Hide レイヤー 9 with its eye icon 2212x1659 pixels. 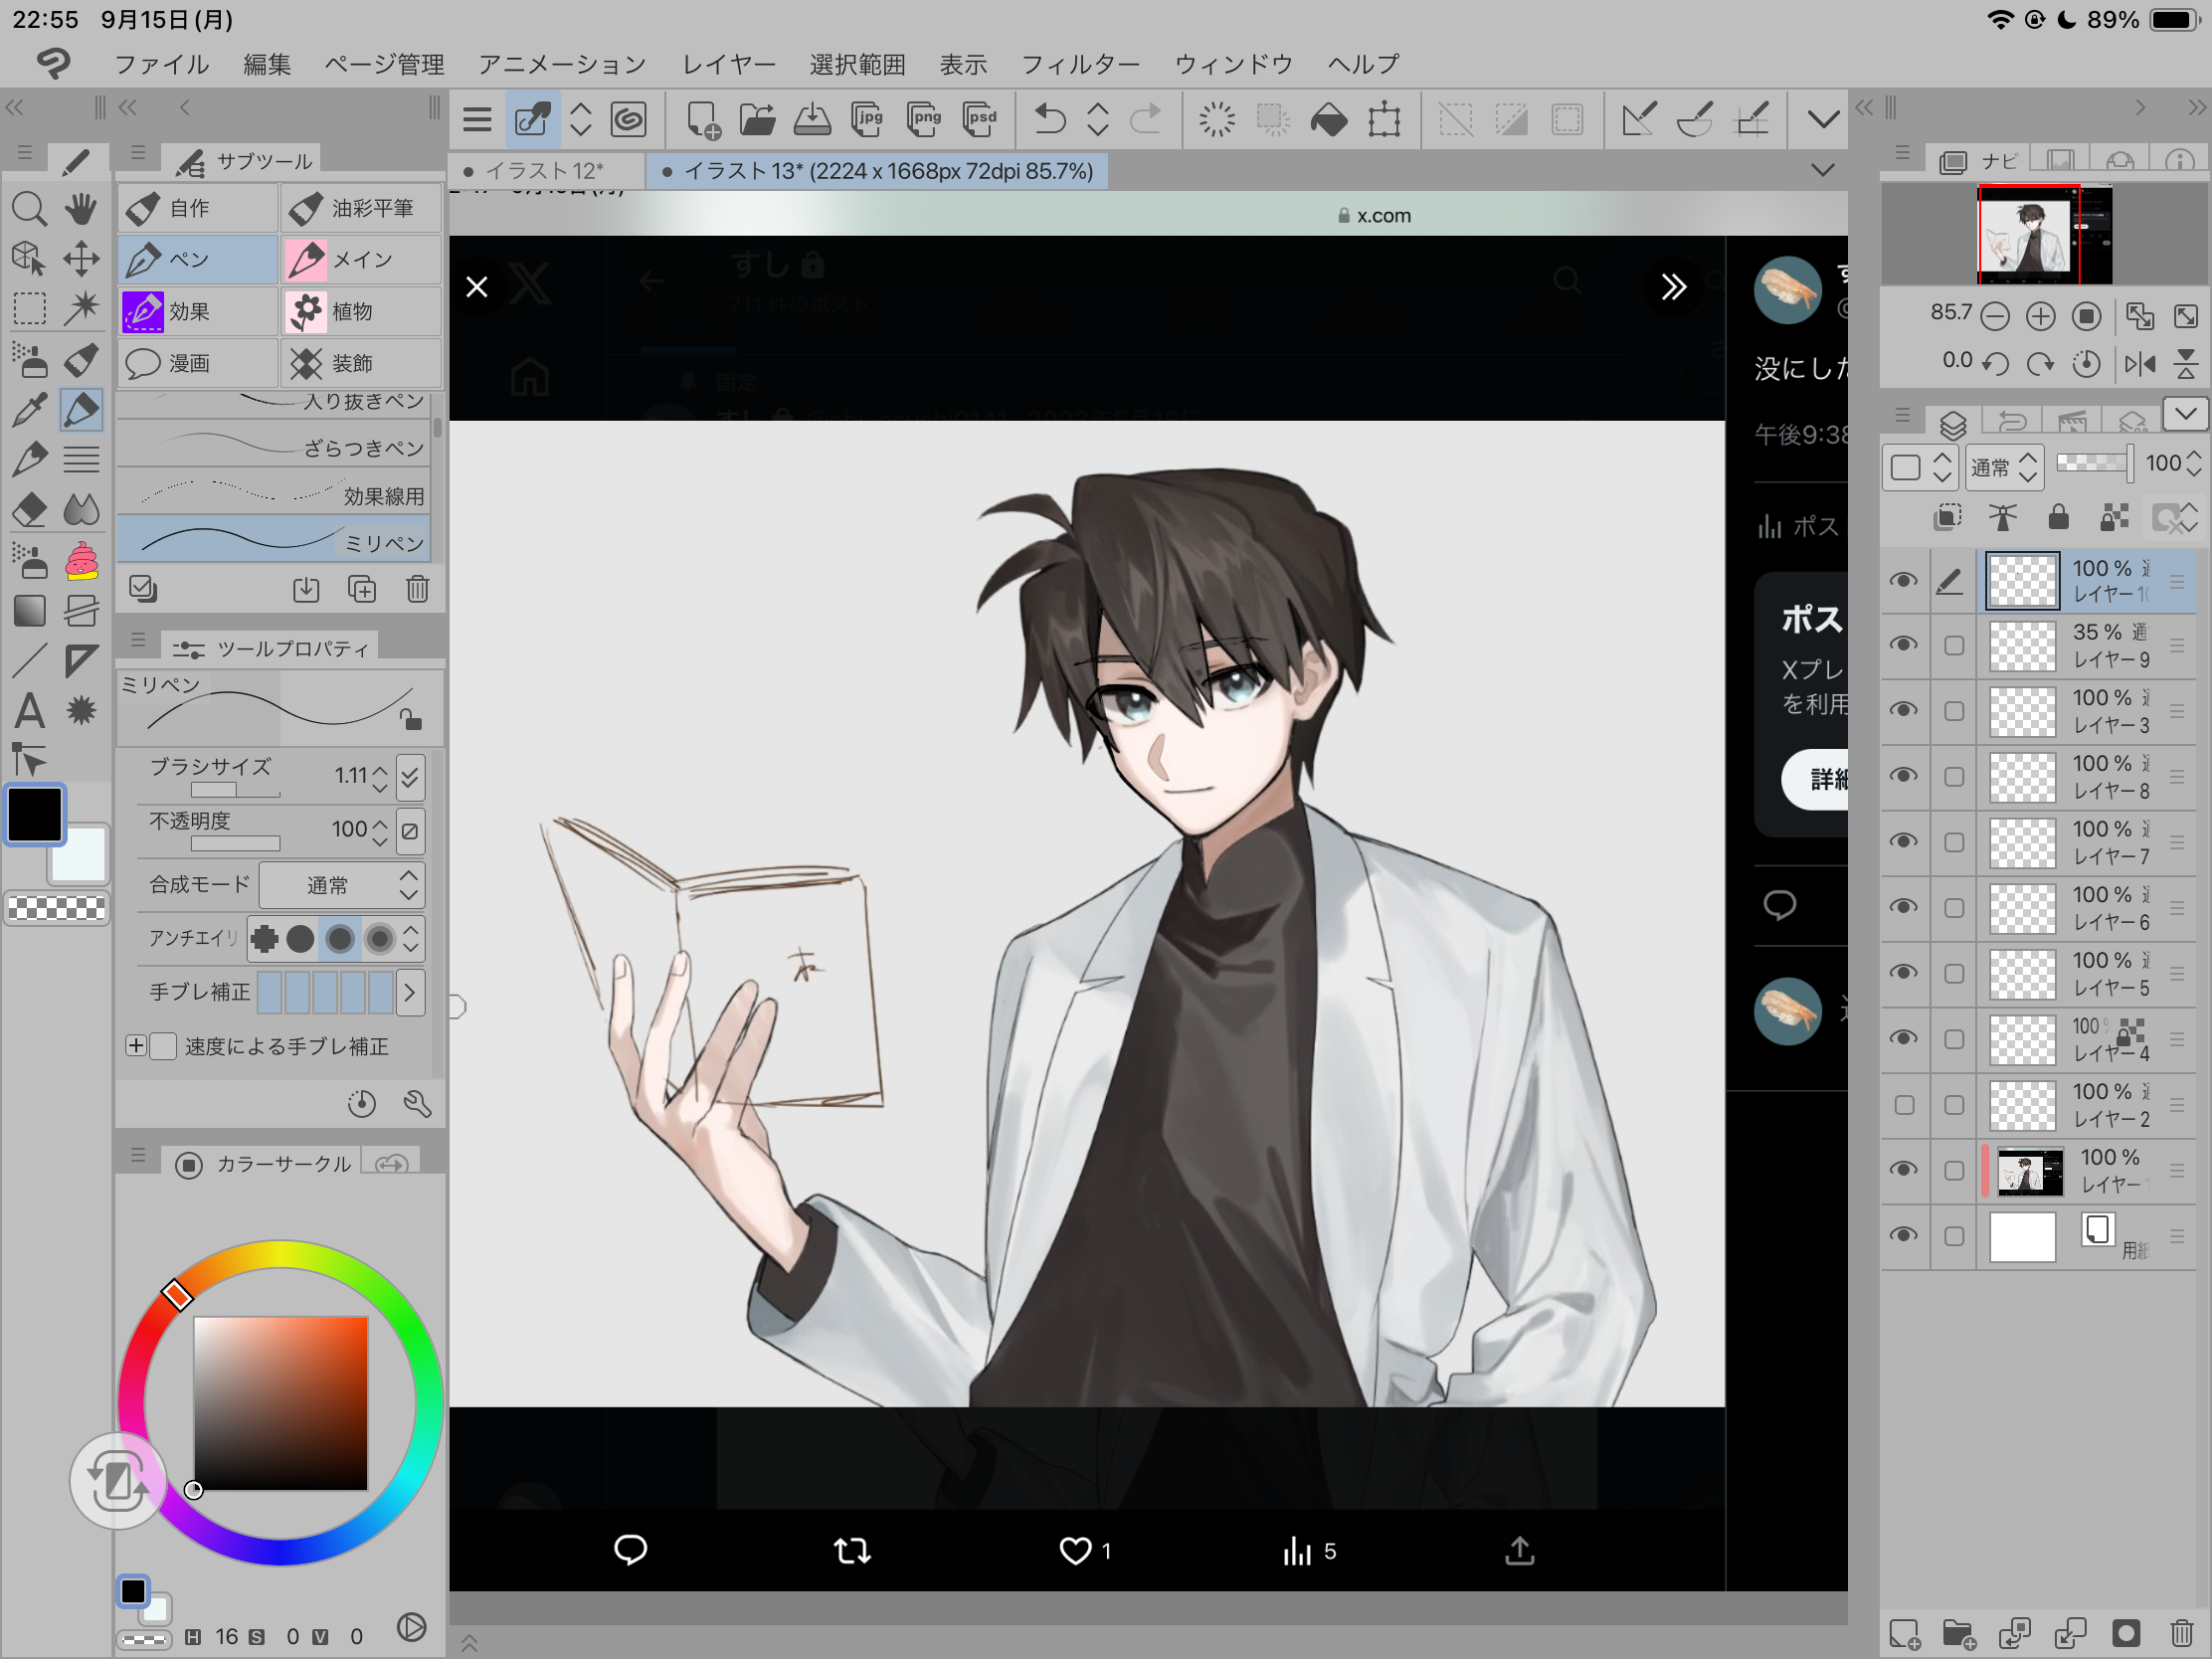point(1903,645)
